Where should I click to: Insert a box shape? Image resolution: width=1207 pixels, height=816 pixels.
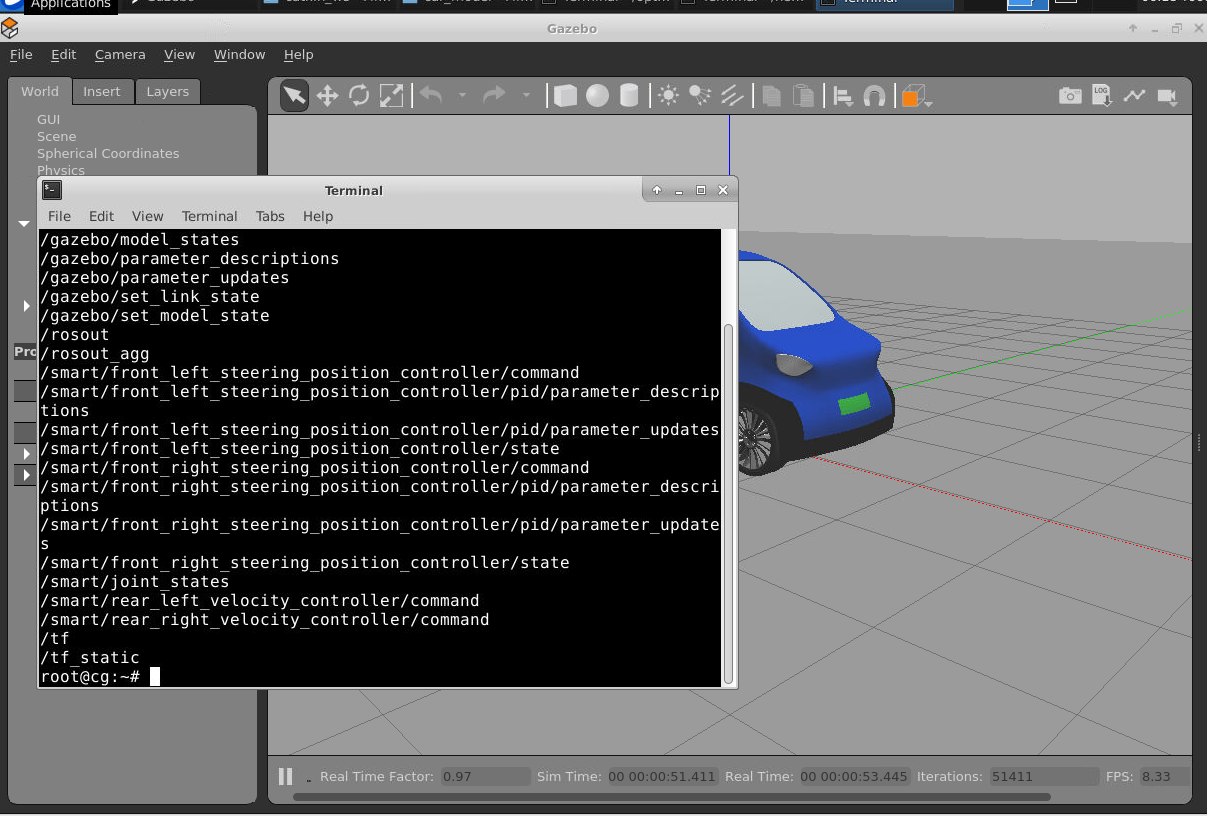tap(565, 96)
